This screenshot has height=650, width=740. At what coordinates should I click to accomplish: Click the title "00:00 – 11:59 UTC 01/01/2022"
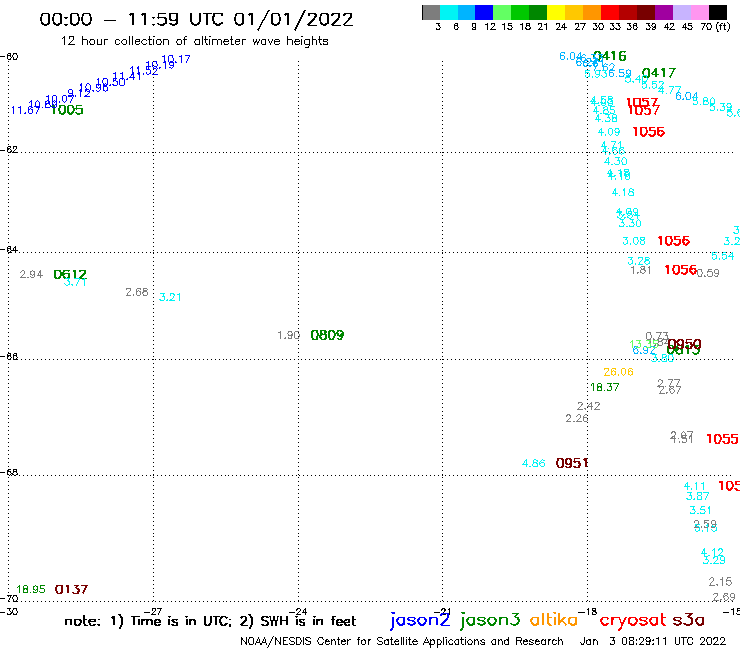tap(196, 20)
